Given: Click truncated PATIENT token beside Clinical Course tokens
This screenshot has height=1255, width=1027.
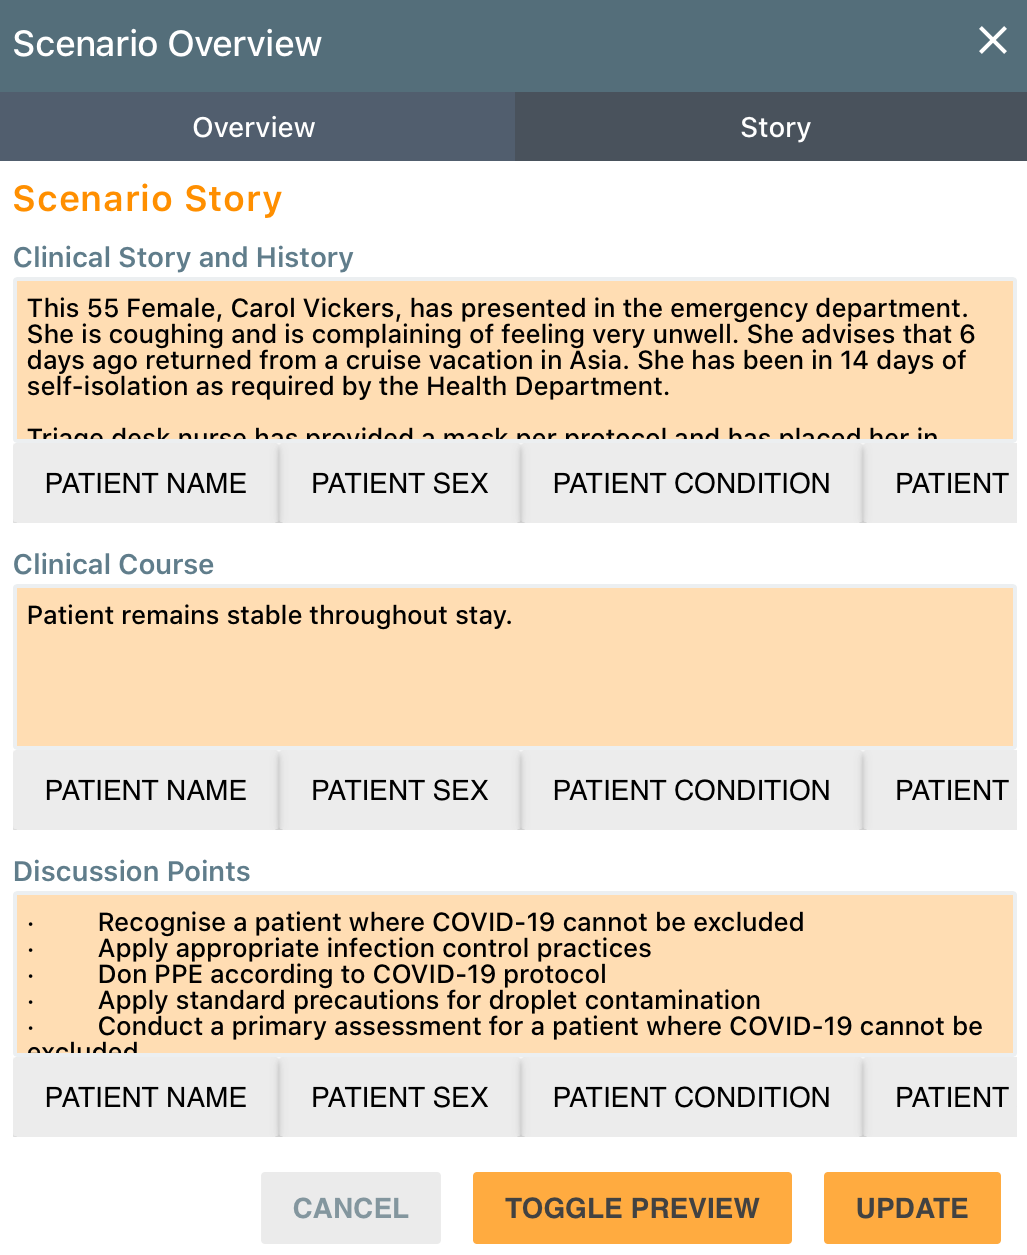Looking at the screenshot, I should click(x=951, y=790).
